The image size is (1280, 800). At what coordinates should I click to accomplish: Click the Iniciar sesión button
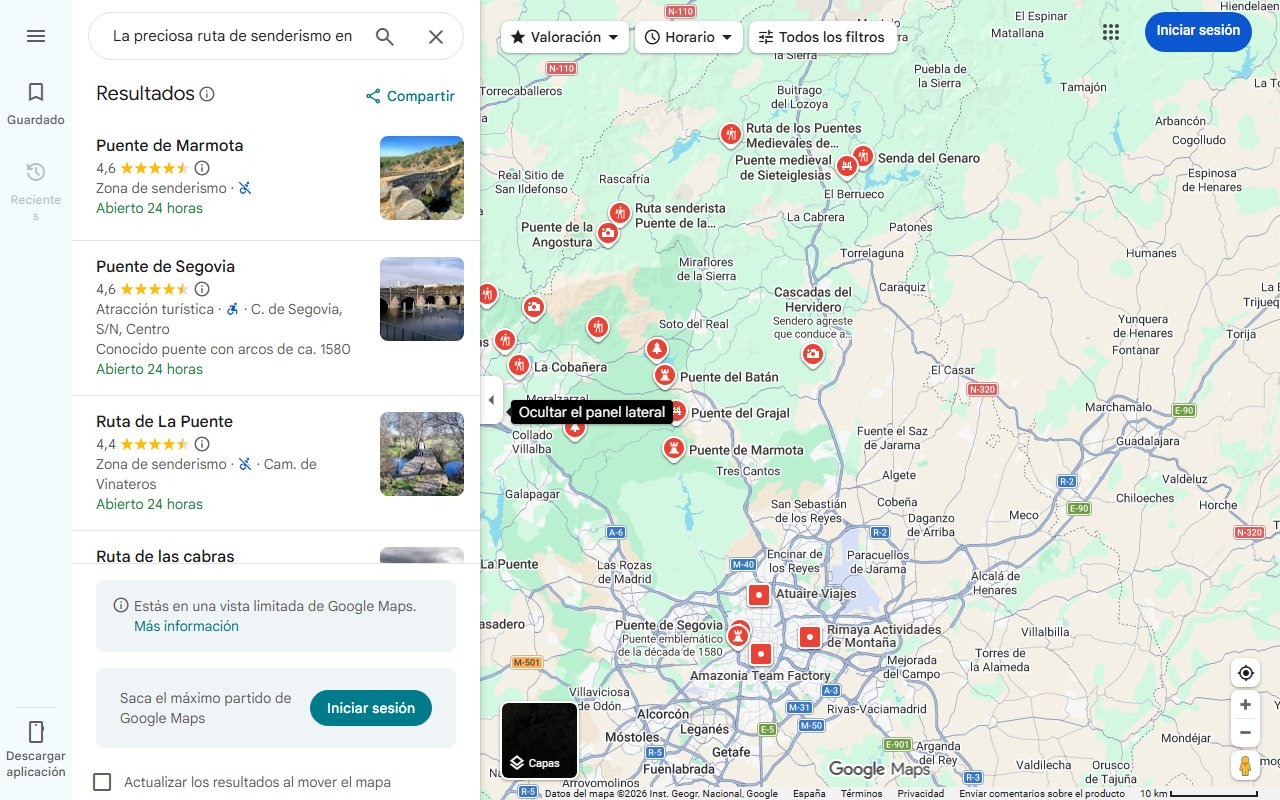pyautogui.click(x=1197, y=31)
